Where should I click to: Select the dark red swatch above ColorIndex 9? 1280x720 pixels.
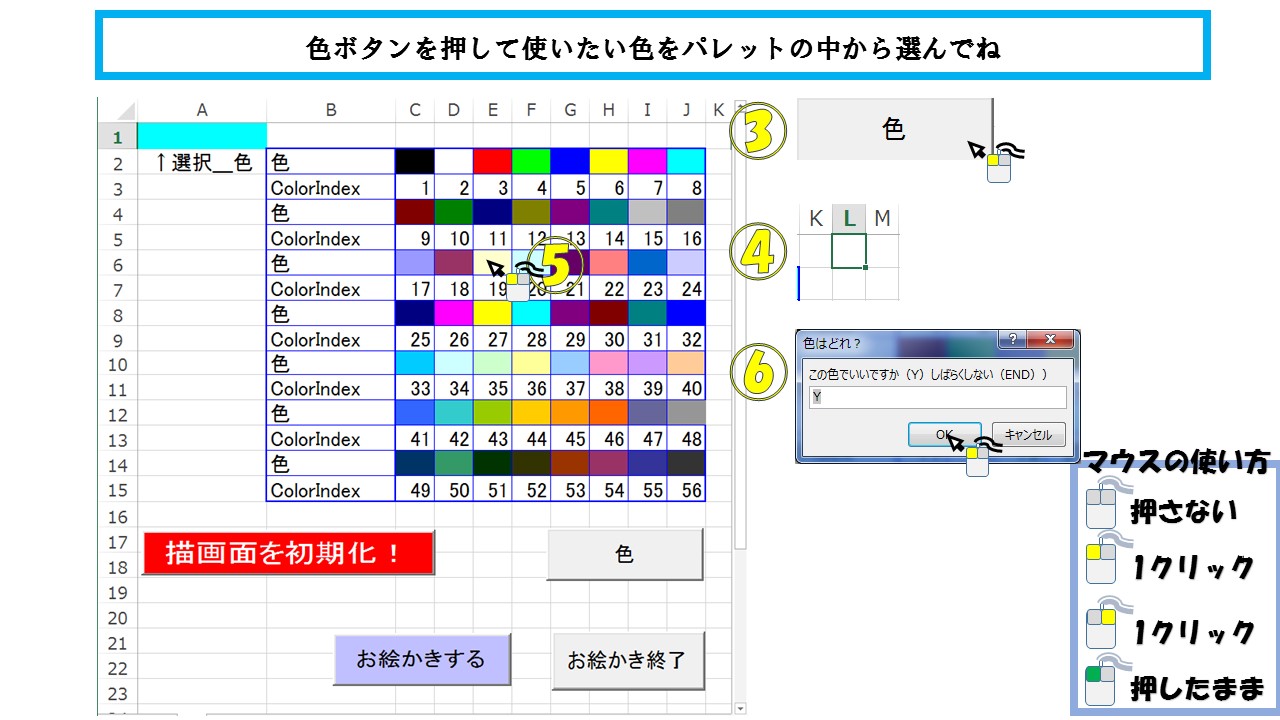click(415, 212)
